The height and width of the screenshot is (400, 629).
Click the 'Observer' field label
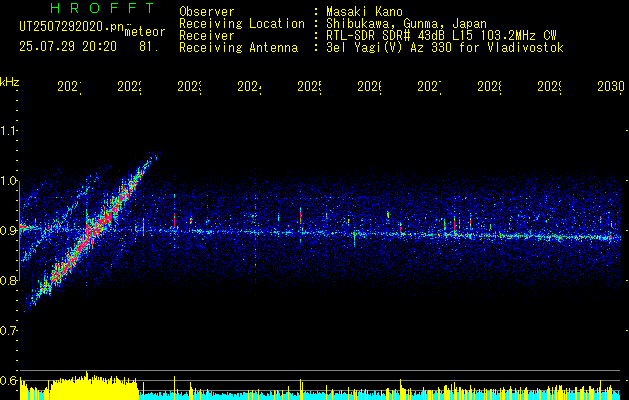click(x=207, y=12)
